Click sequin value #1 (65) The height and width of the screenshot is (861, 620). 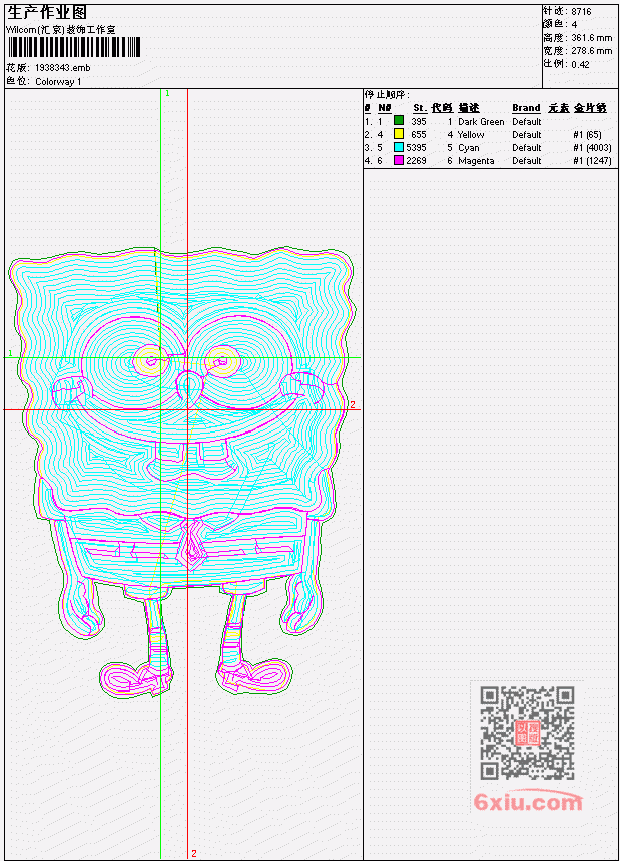coord(587,135)
